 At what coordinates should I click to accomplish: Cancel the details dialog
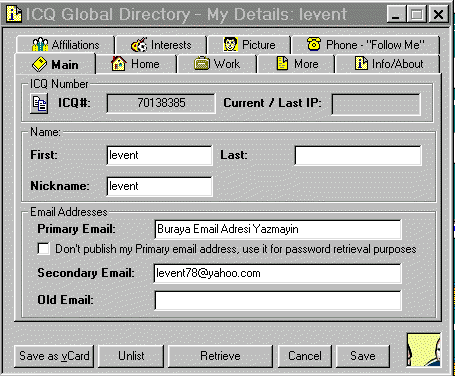point(305,356)
